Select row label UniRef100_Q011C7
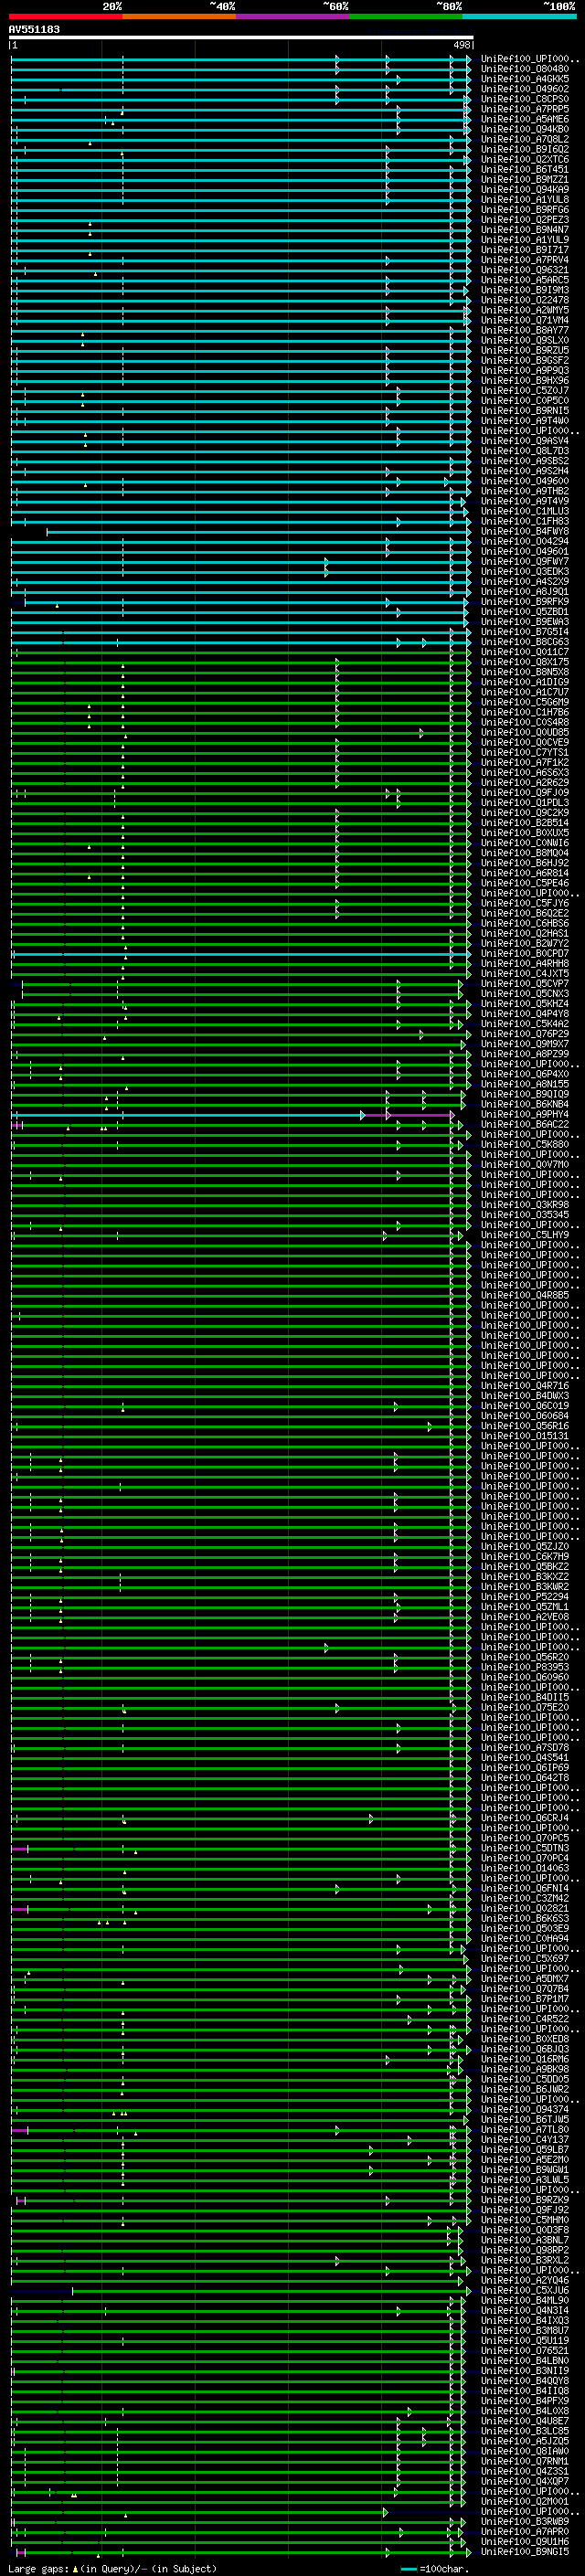Viewport: 585px width, 2576px height. click(525, 652)
